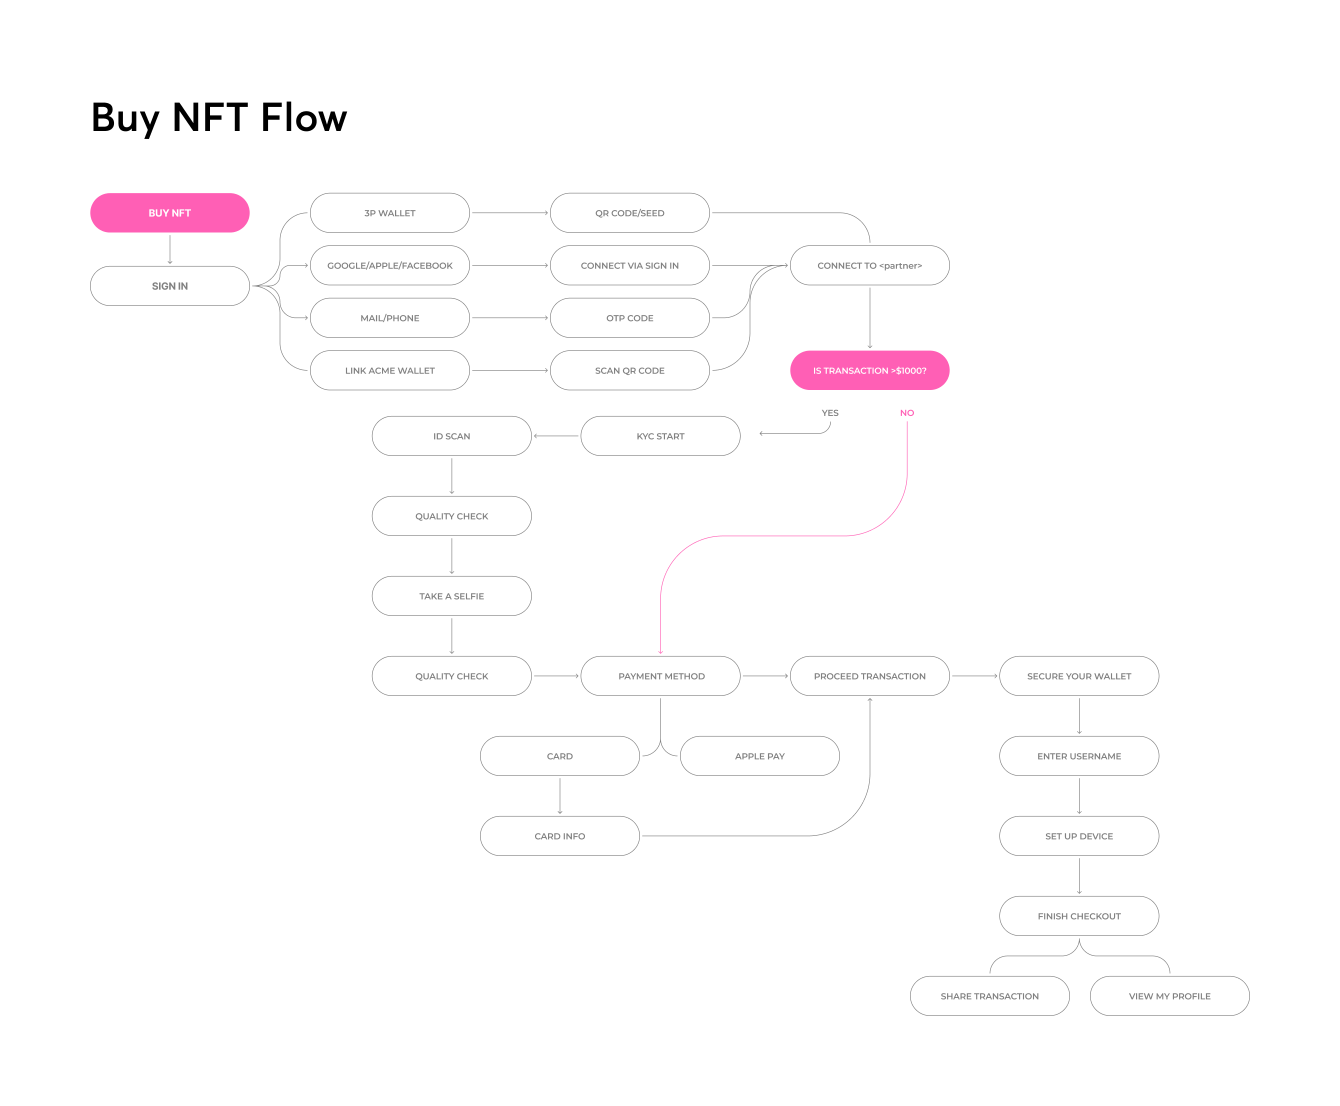Viewport: 1340px width, 1106px height.
Task: Select the TAKE A SELFIE node
Action: click(452, 596)
